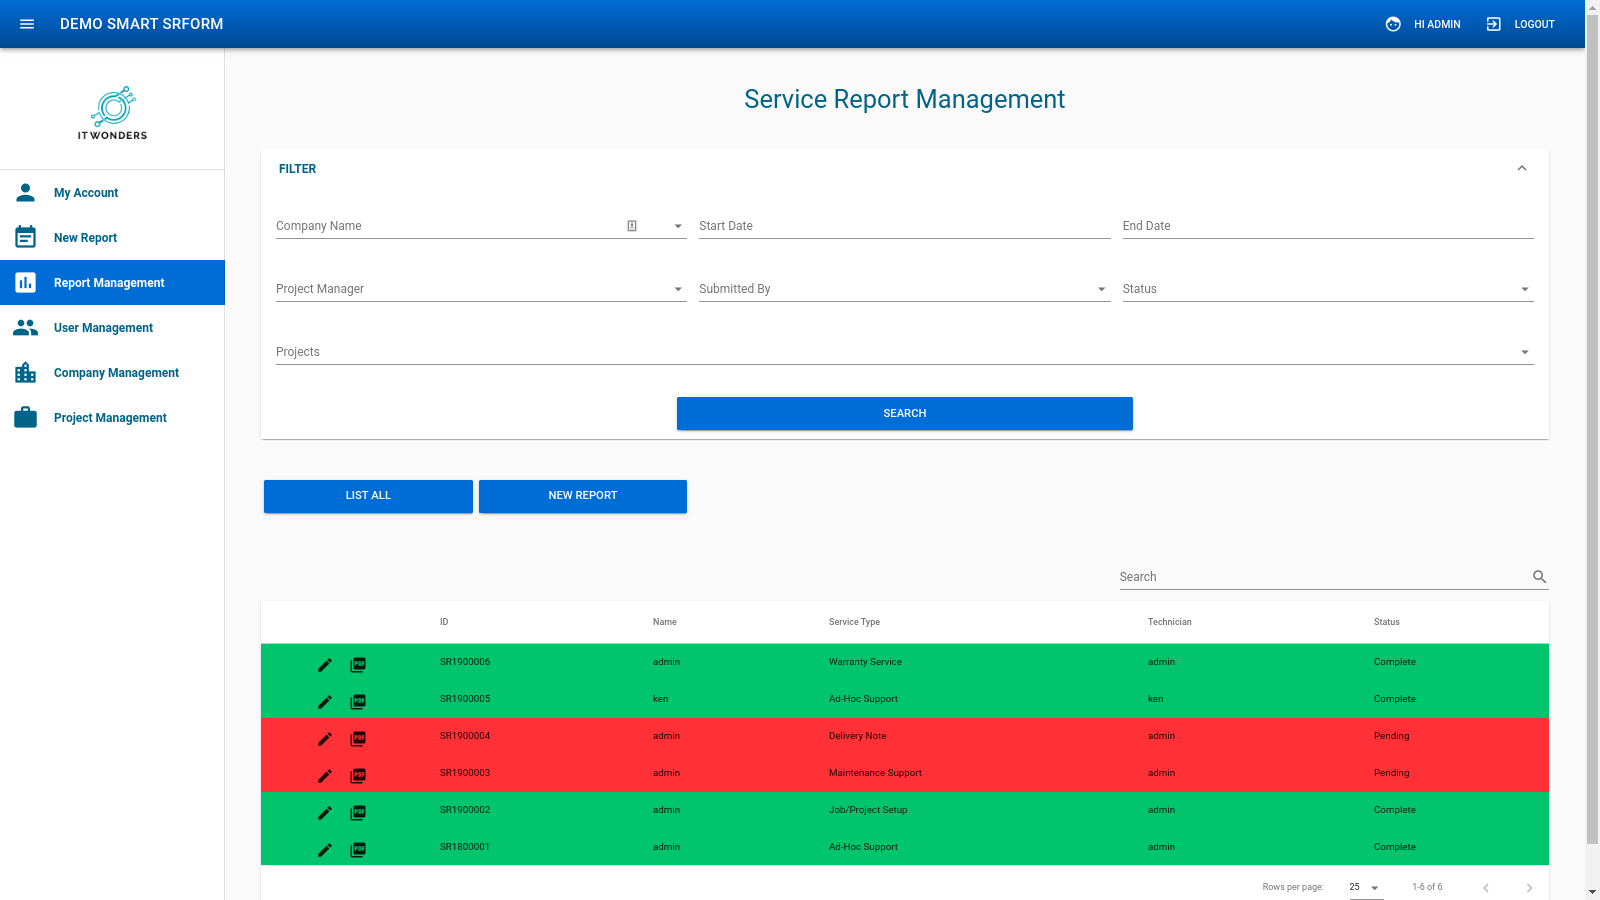Viewport: 1600px width, 900px height.
Task: Edit service report SR1900006 with pencil icon
Action: click(324, 664)
